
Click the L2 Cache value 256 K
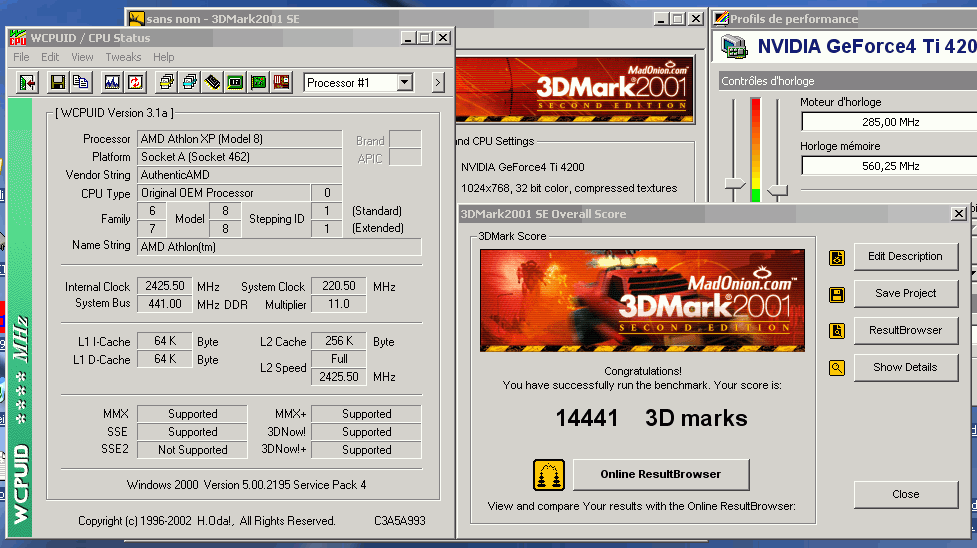point(338,341)
